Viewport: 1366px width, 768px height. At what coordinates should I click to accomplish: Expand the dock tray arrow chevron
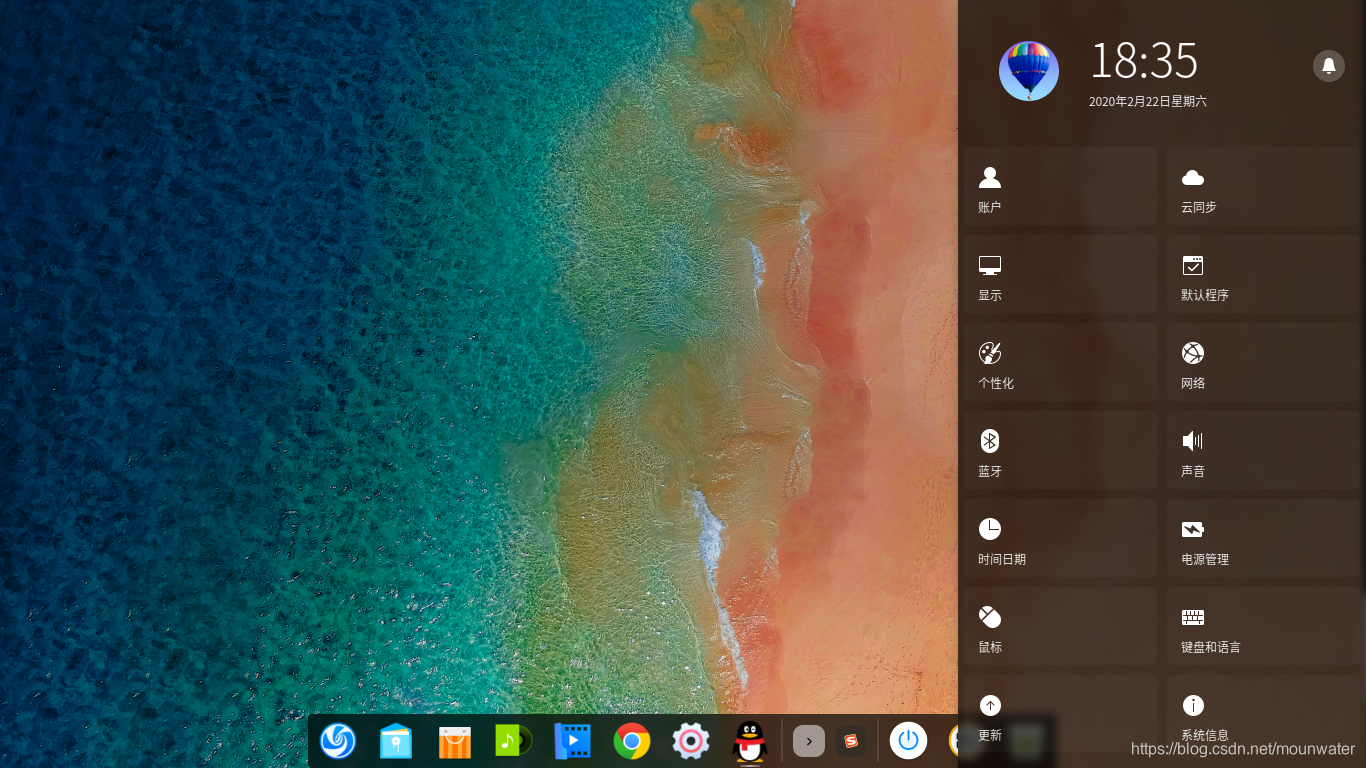click(809, 741)
